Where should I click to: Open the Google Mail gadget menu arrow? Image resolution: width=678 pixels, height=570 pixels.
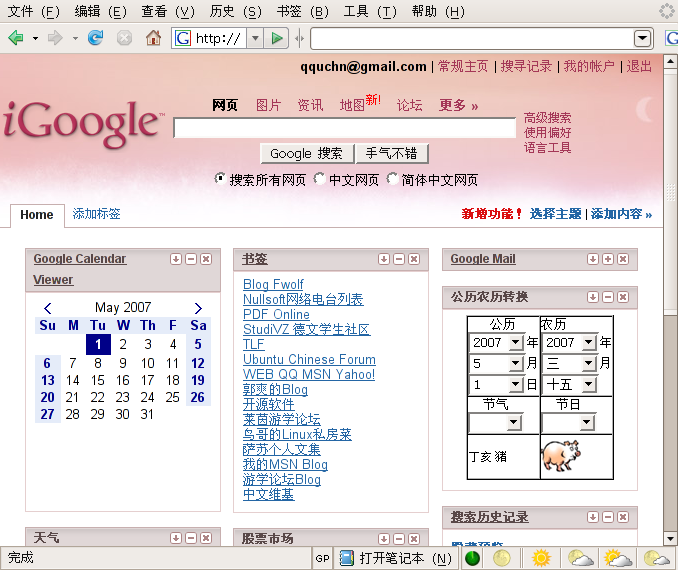(593, 259)
